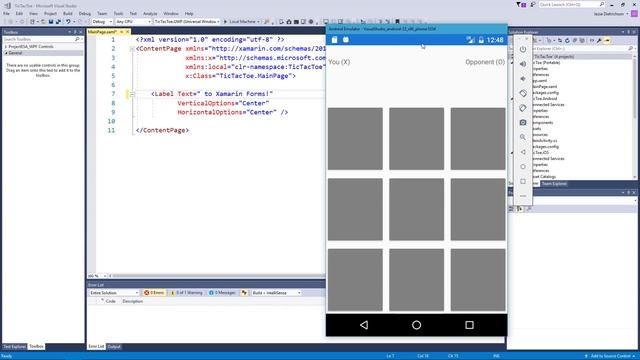Click the emulator sidebar home circle icon

point(523,167)
